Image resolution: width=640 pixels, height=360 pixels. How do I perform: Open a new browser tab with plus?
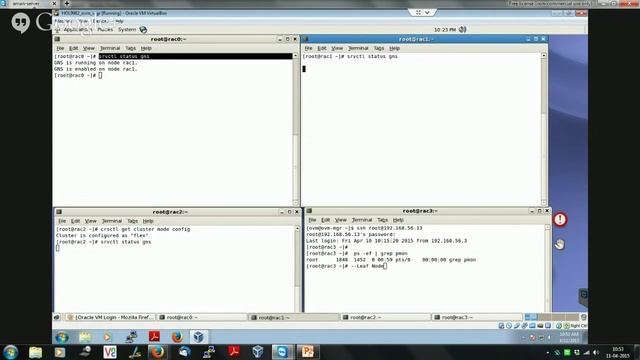(67, 3)
